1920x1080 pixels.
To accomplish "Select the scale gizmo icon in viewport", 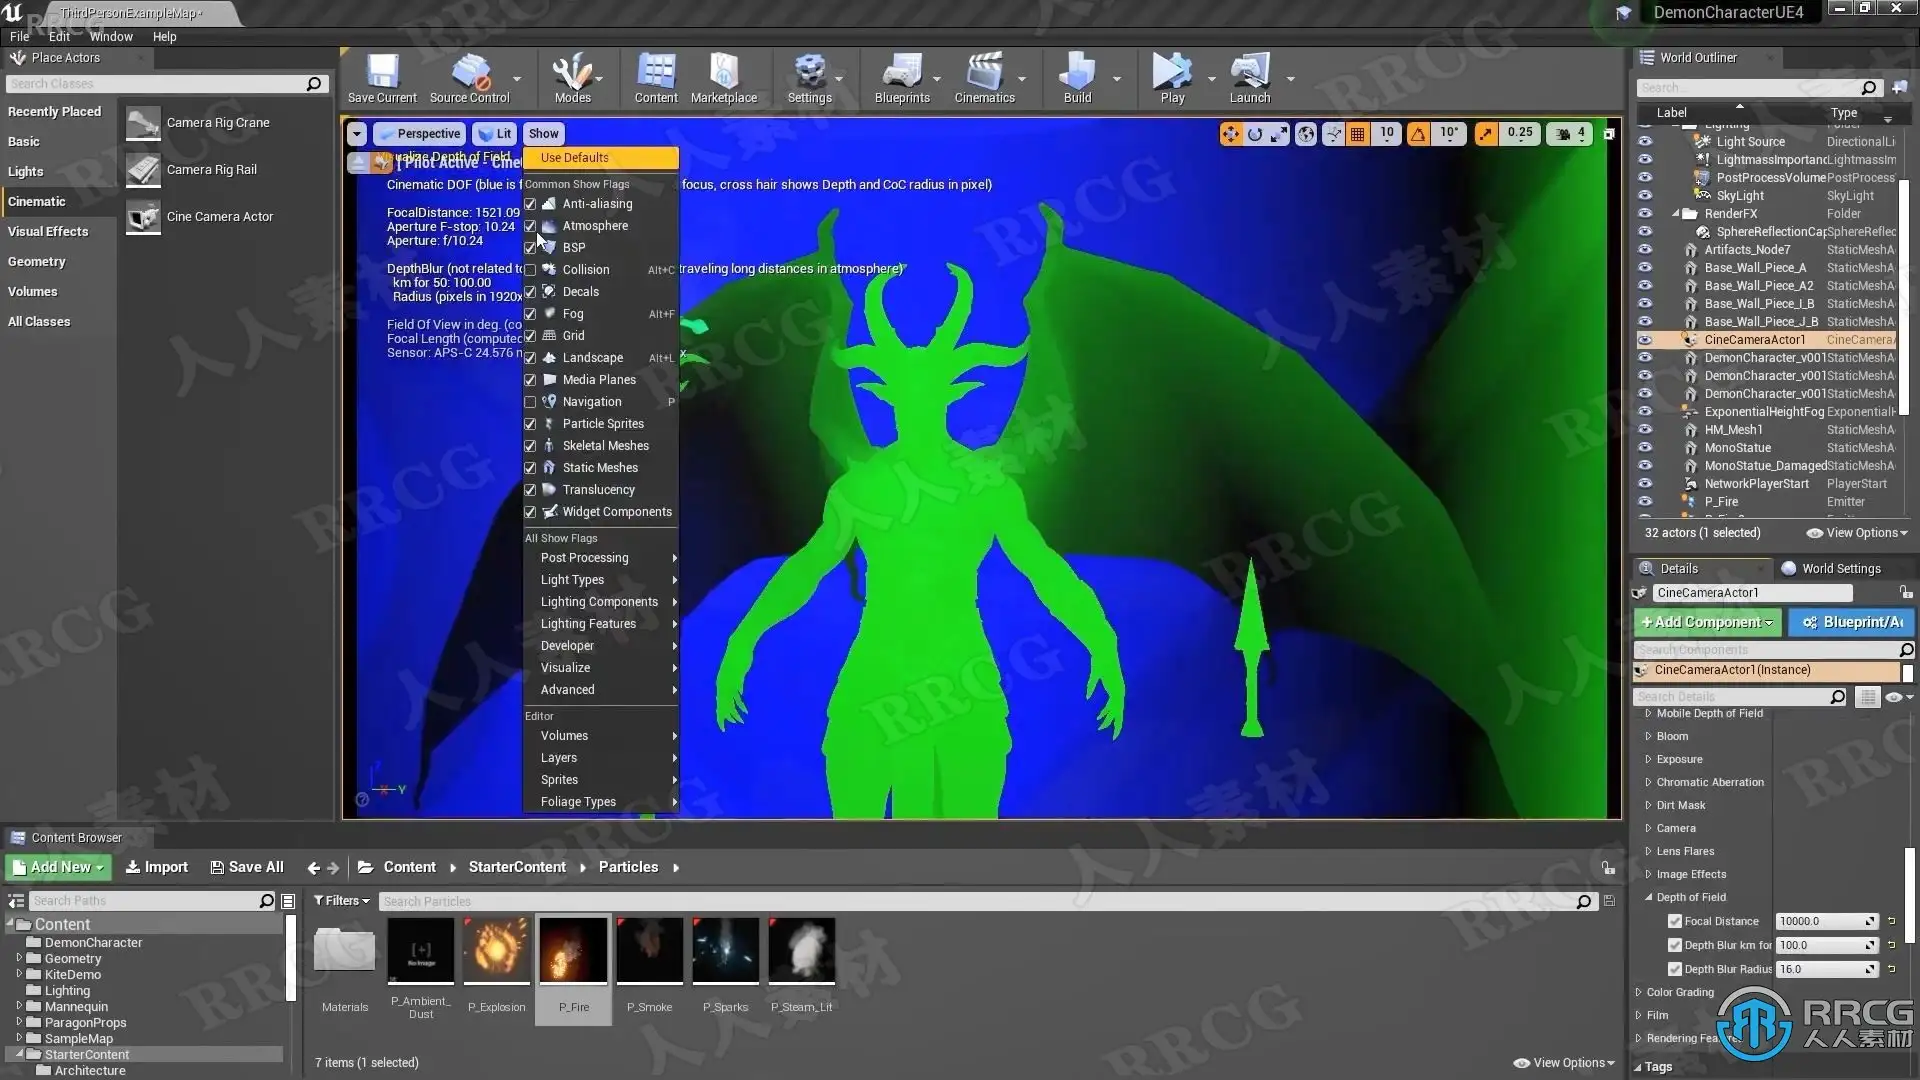I will (1279, 134).
